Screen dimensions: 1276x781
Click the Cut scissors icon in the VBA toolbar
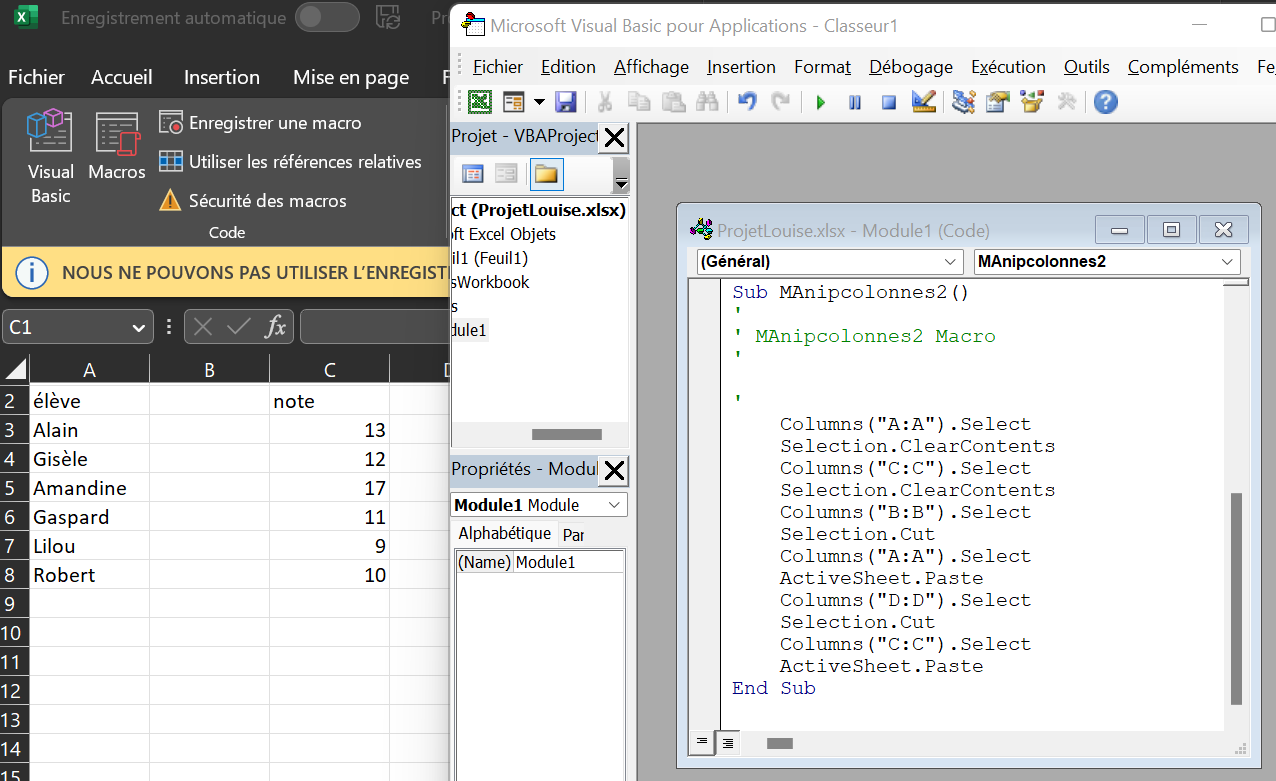click(605, 102)
